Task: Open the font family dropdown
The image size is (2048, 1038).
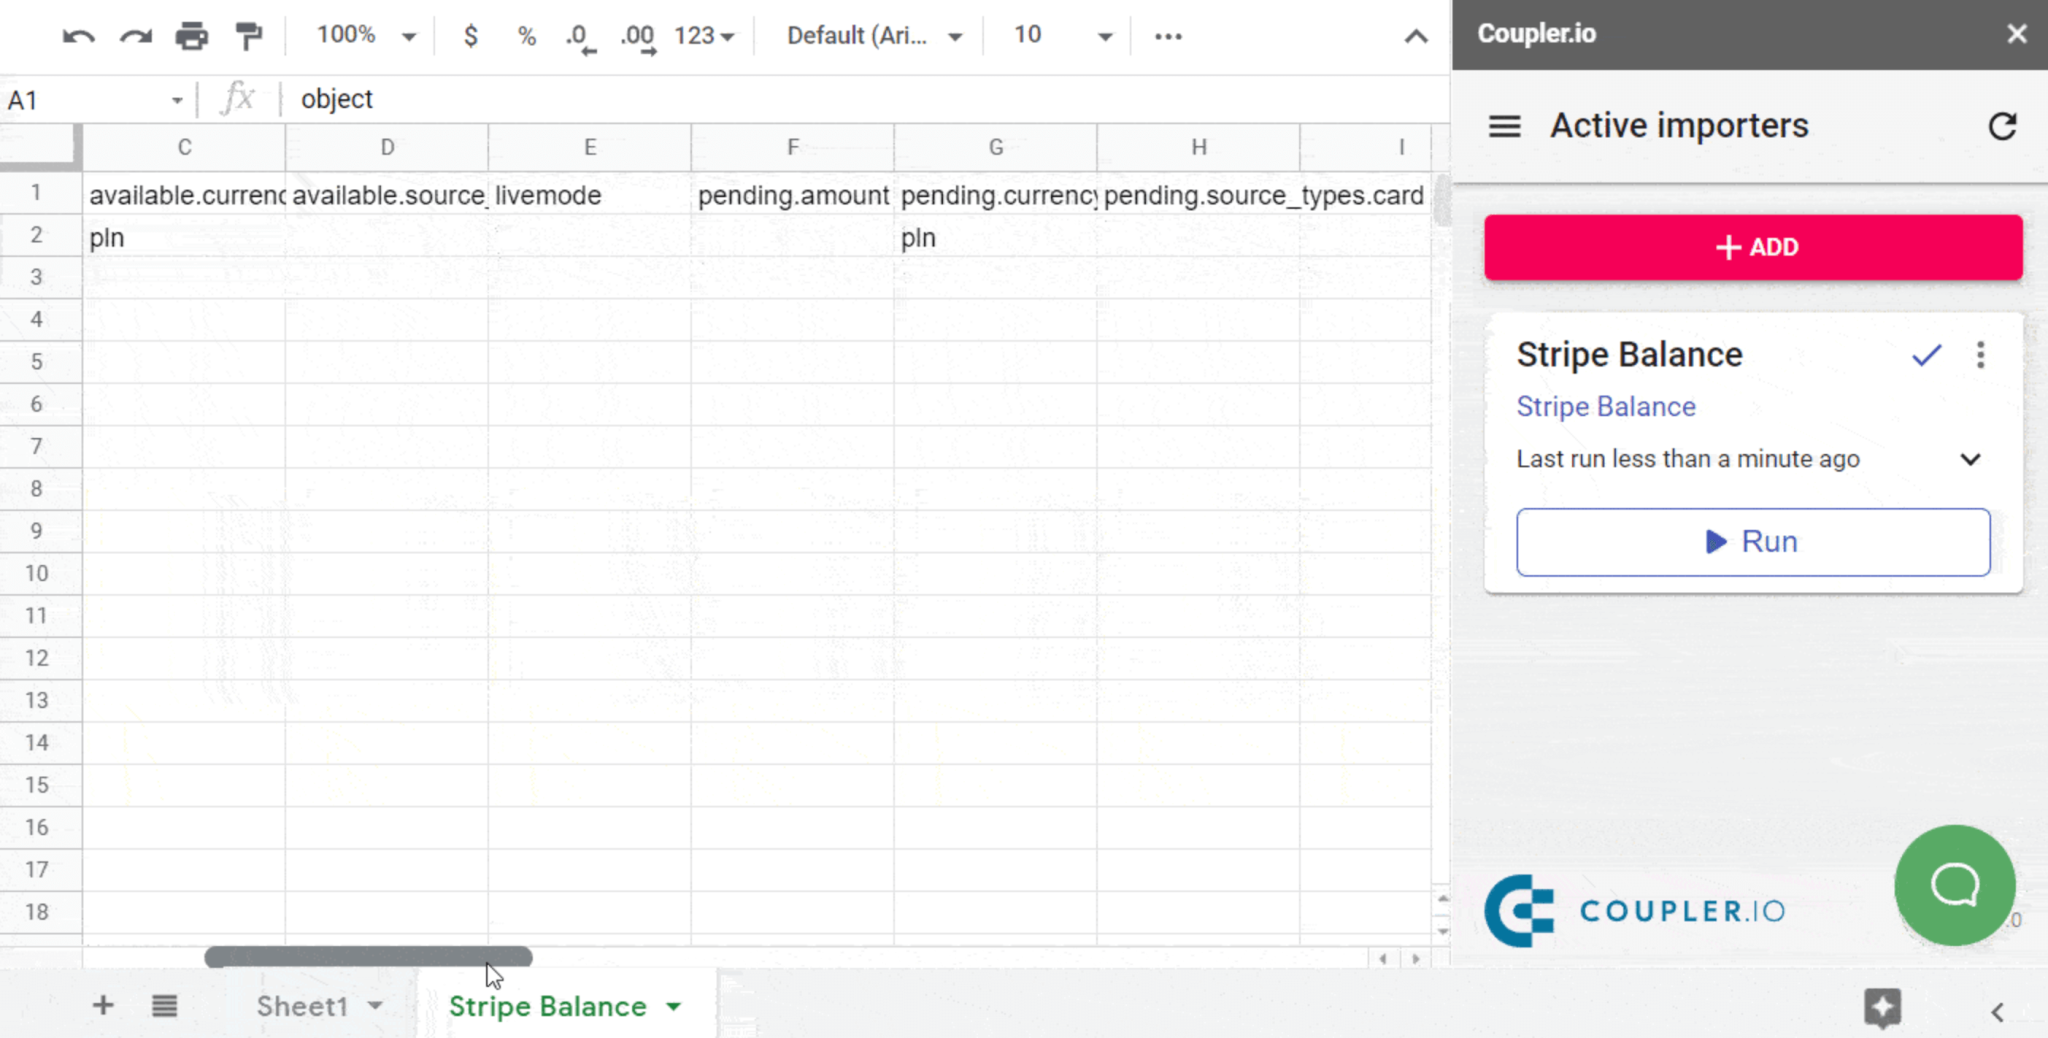Action: (x=873, y=36)
